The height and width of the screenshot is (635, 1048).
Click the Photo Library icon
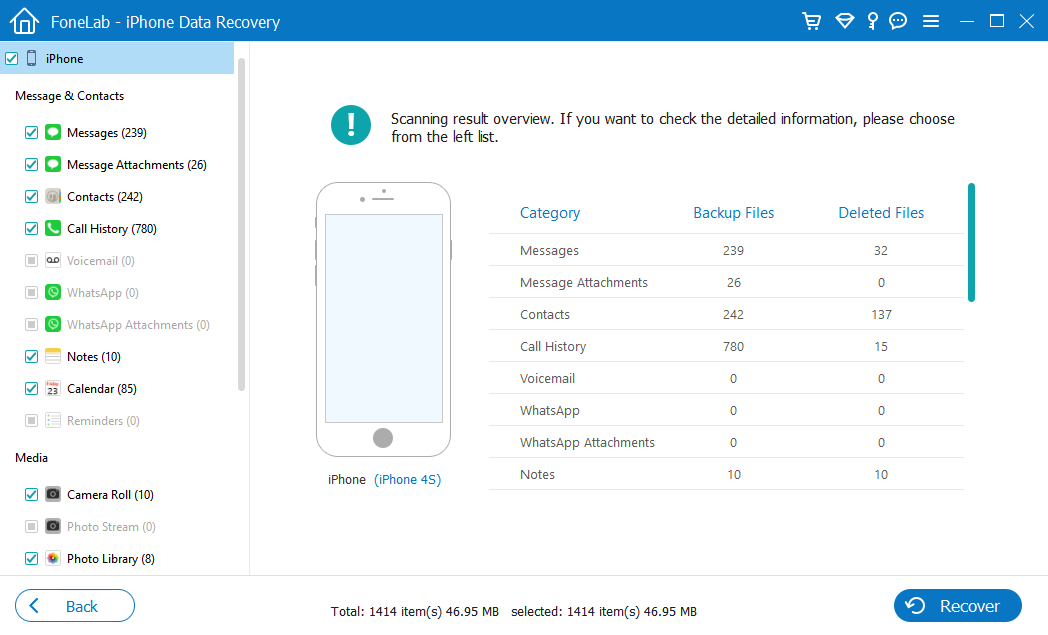[x=53, y=559]
